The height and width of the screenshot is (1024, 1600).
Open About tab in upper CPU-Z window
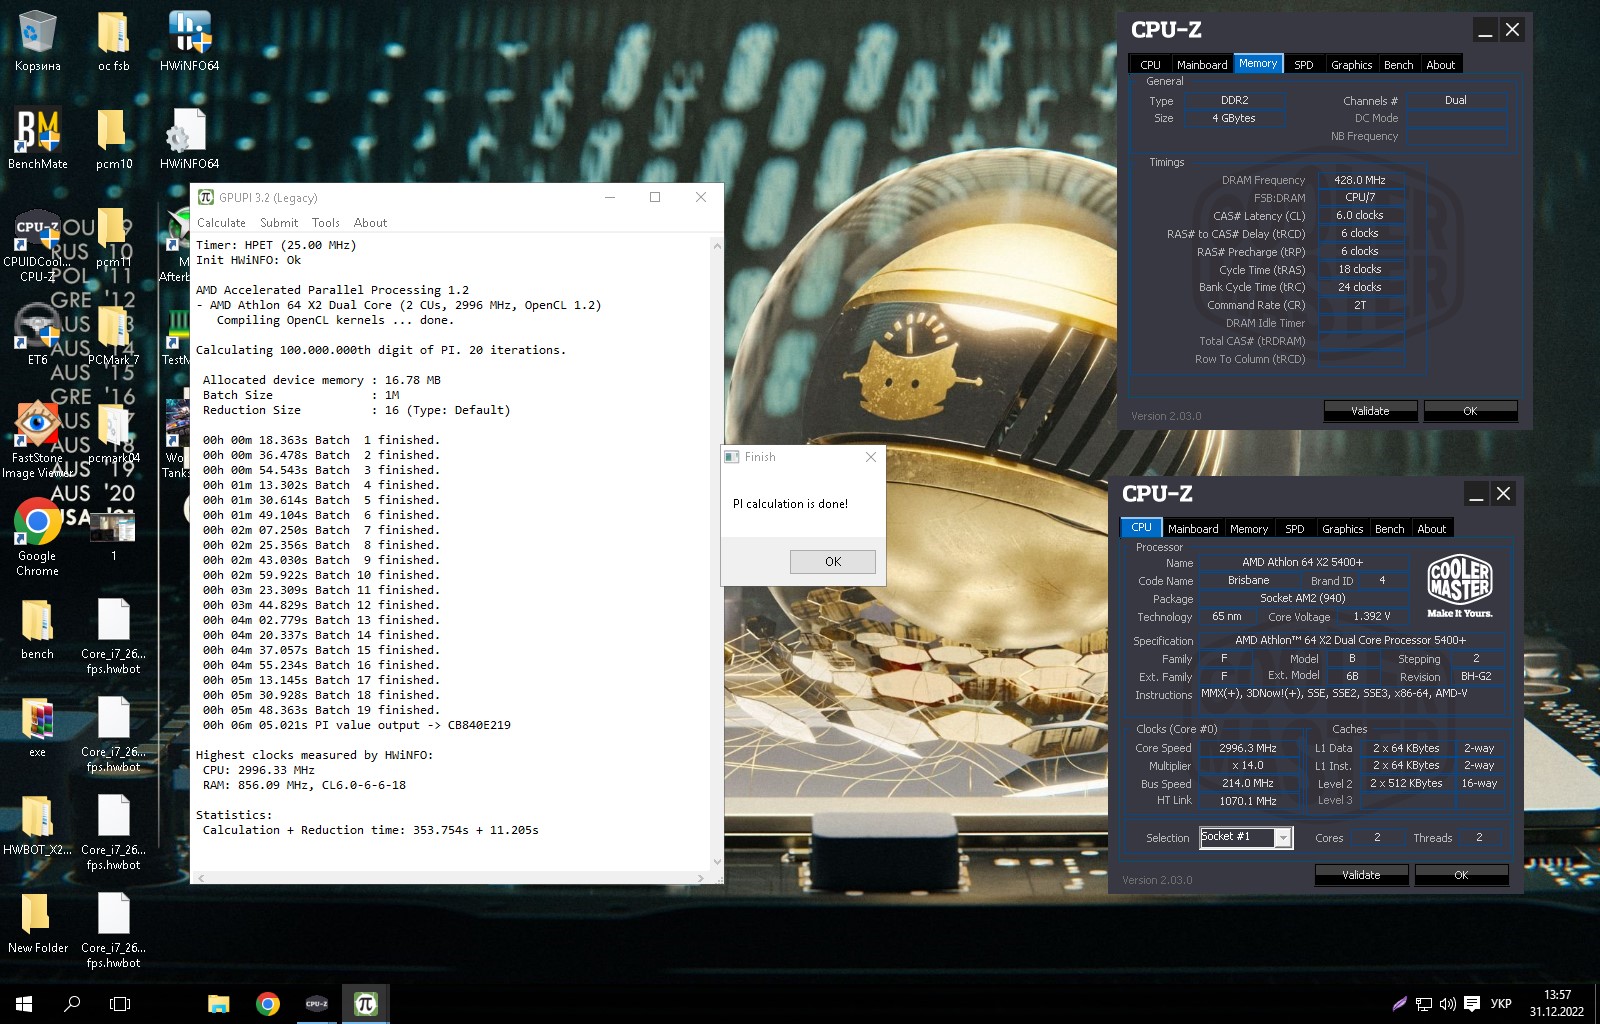[x=1441, y=65]
